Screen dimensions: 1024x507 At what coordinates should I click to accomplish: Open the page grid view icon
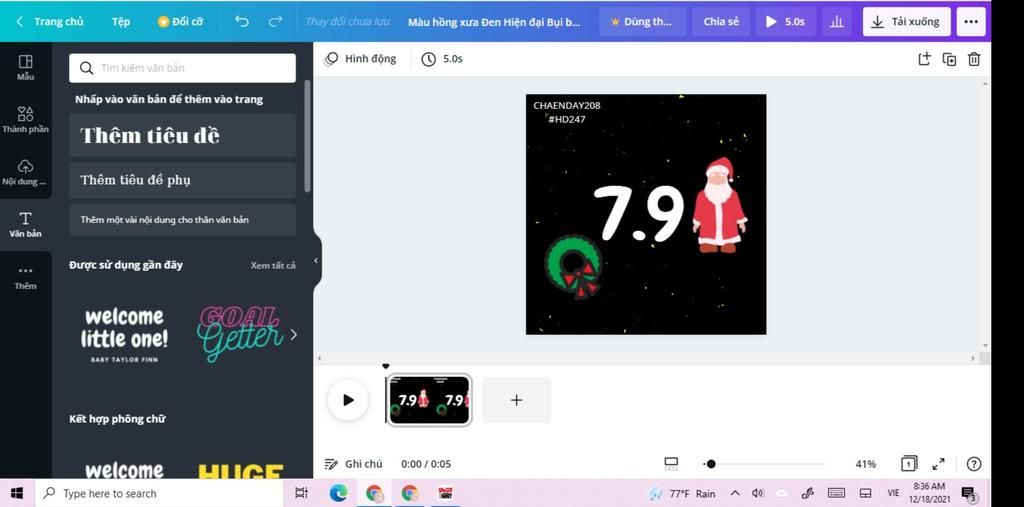[908, 464]
